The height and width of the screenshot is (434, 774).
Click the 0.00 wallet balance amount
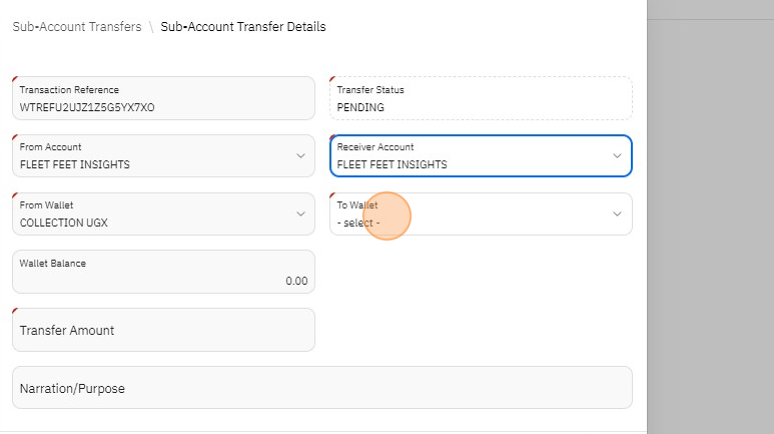[x=296, y=281]
